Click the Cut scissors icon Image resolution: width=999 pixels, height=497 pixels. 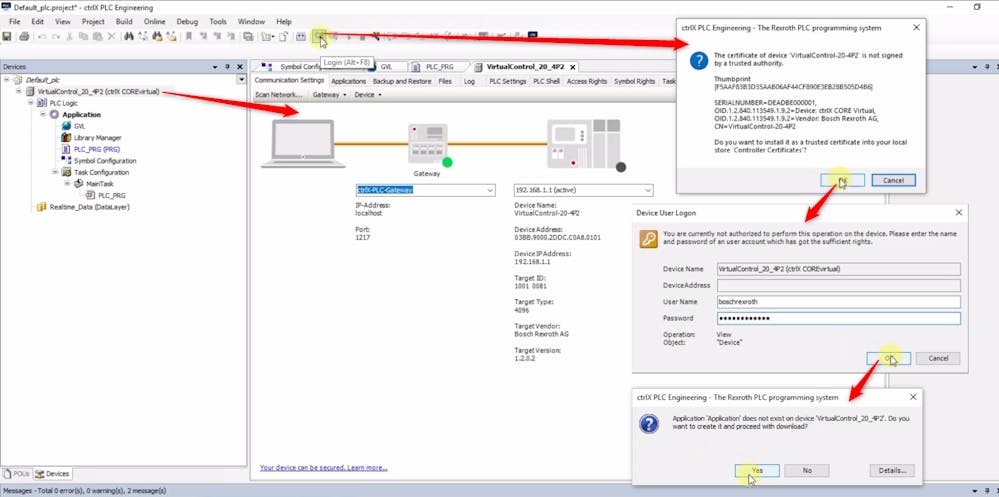[70, 36]
